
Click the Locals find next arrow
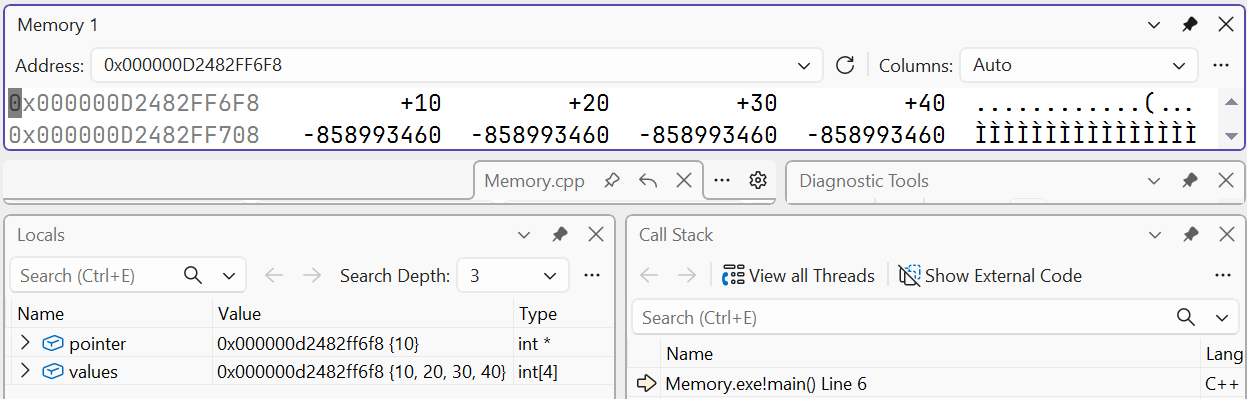[312, 275]
